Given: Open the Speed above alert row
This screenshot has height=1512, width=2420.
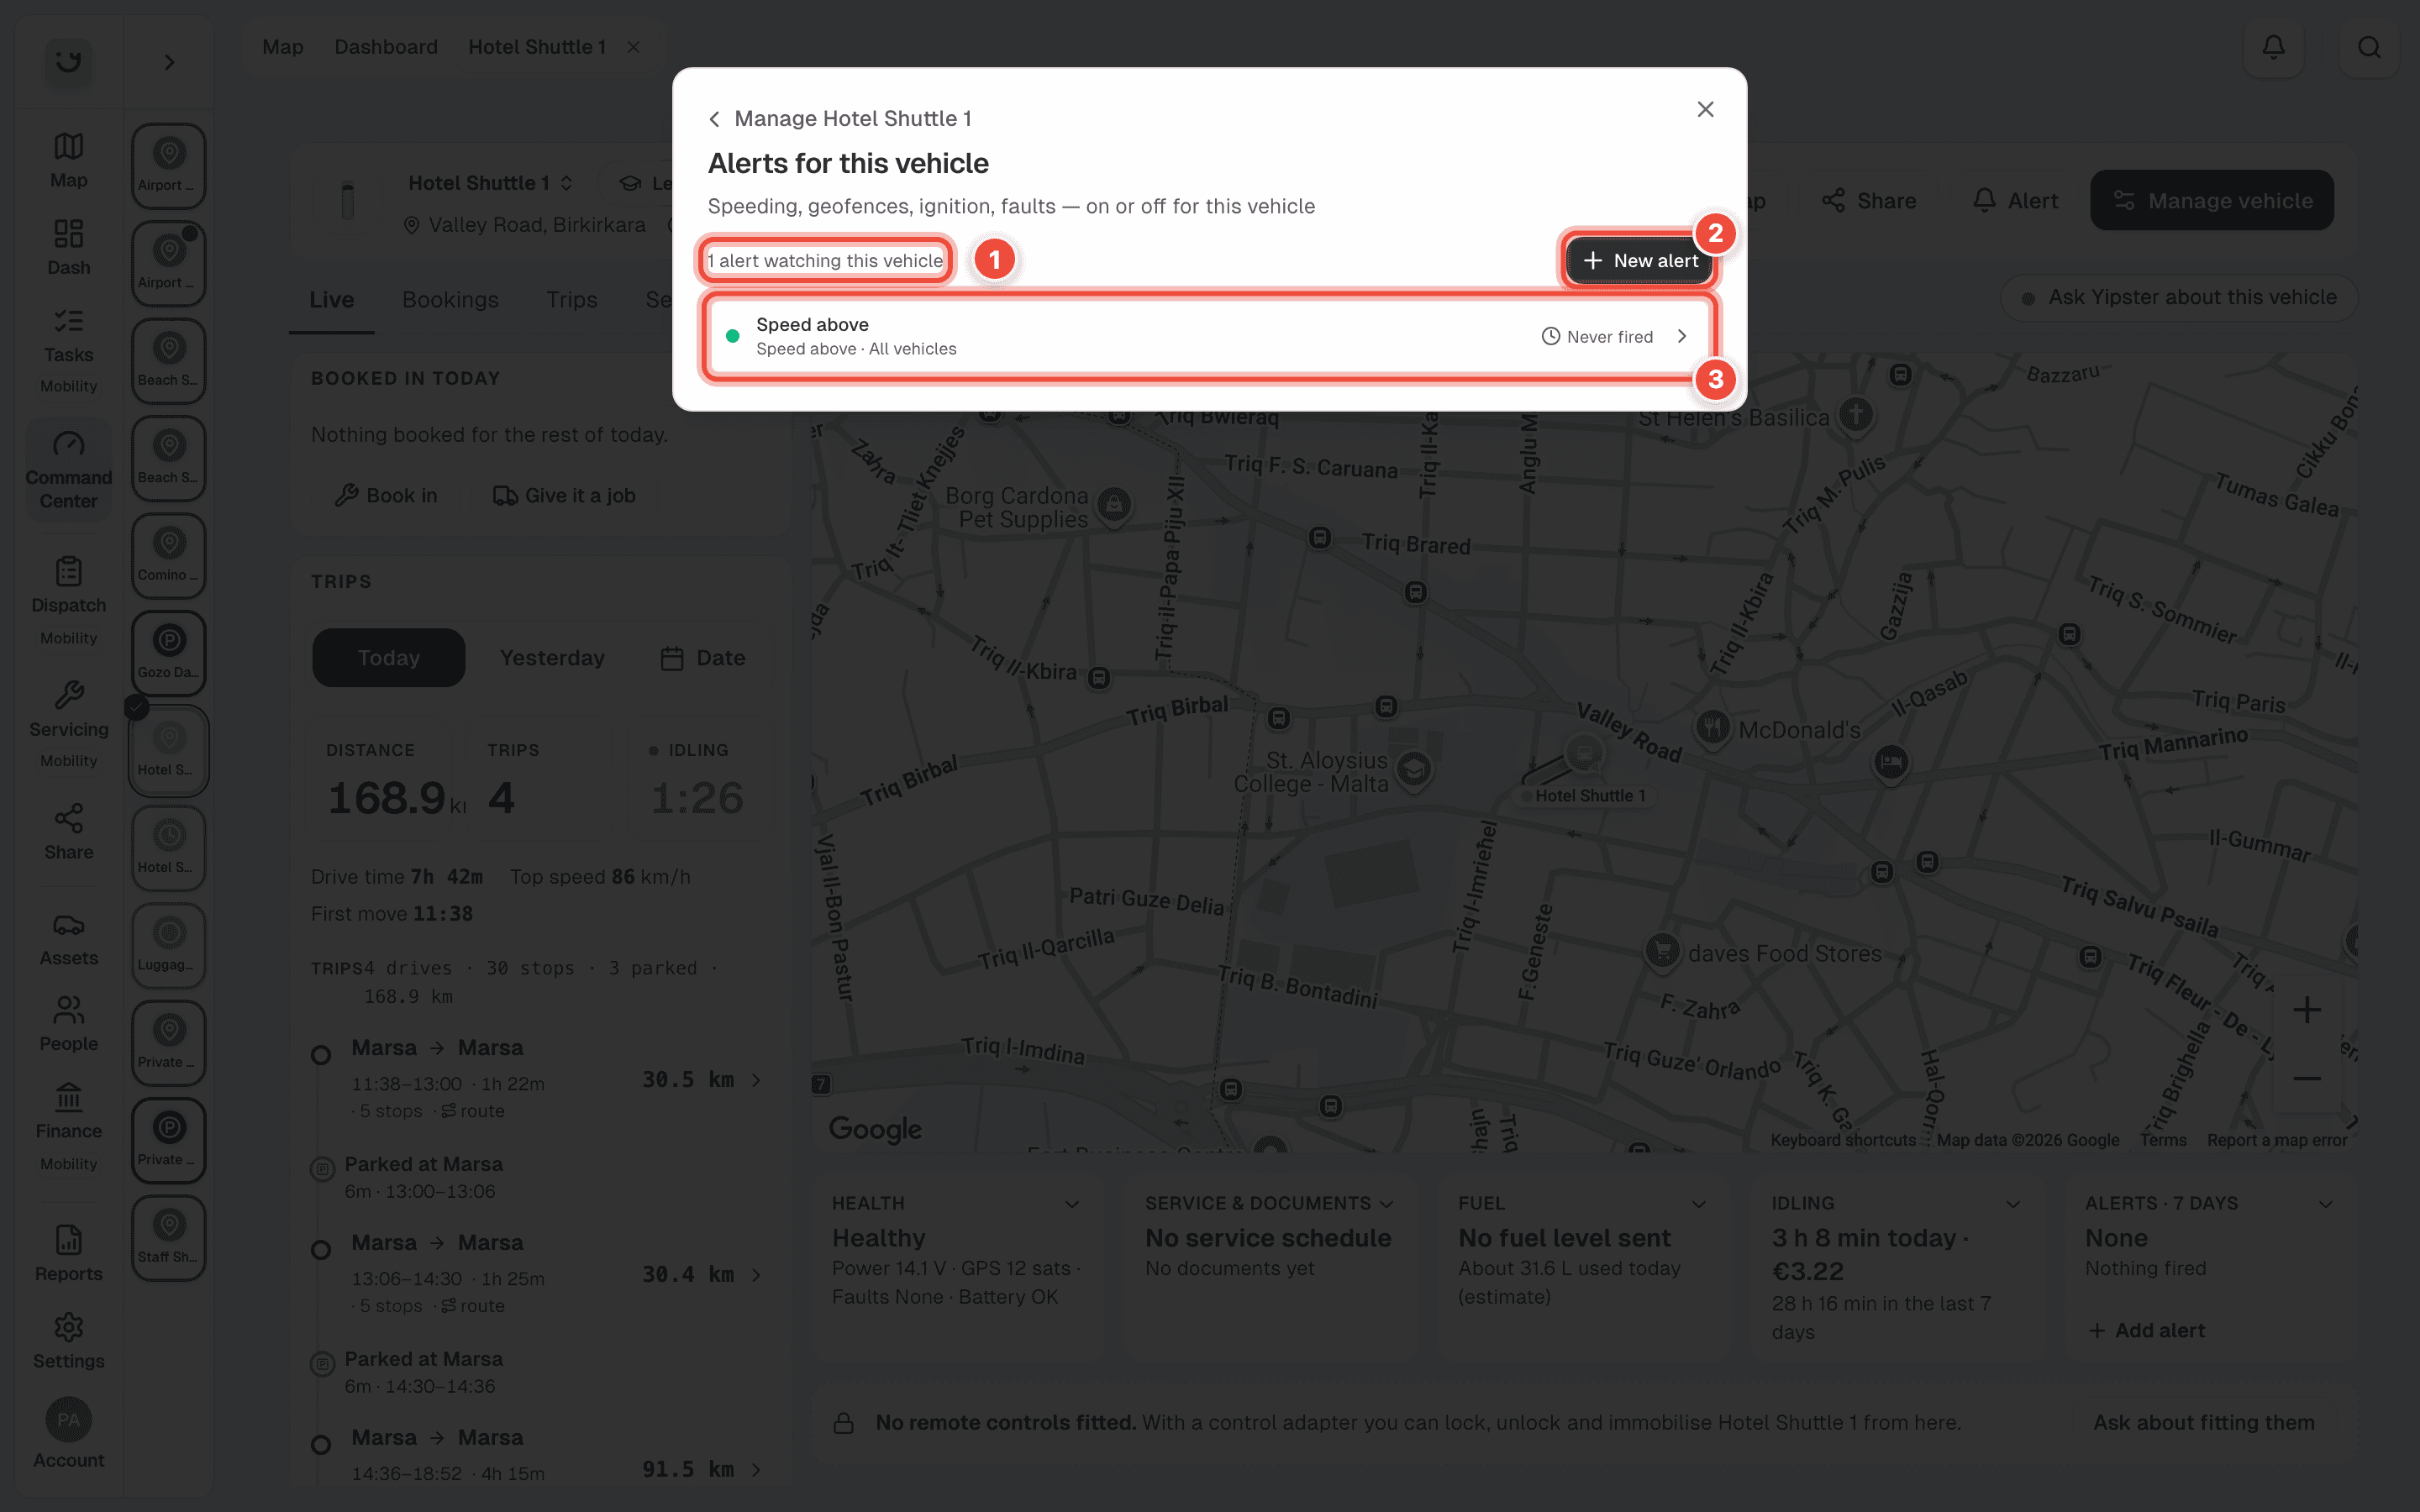Looking at the screenshot, I should [1208, 336].
